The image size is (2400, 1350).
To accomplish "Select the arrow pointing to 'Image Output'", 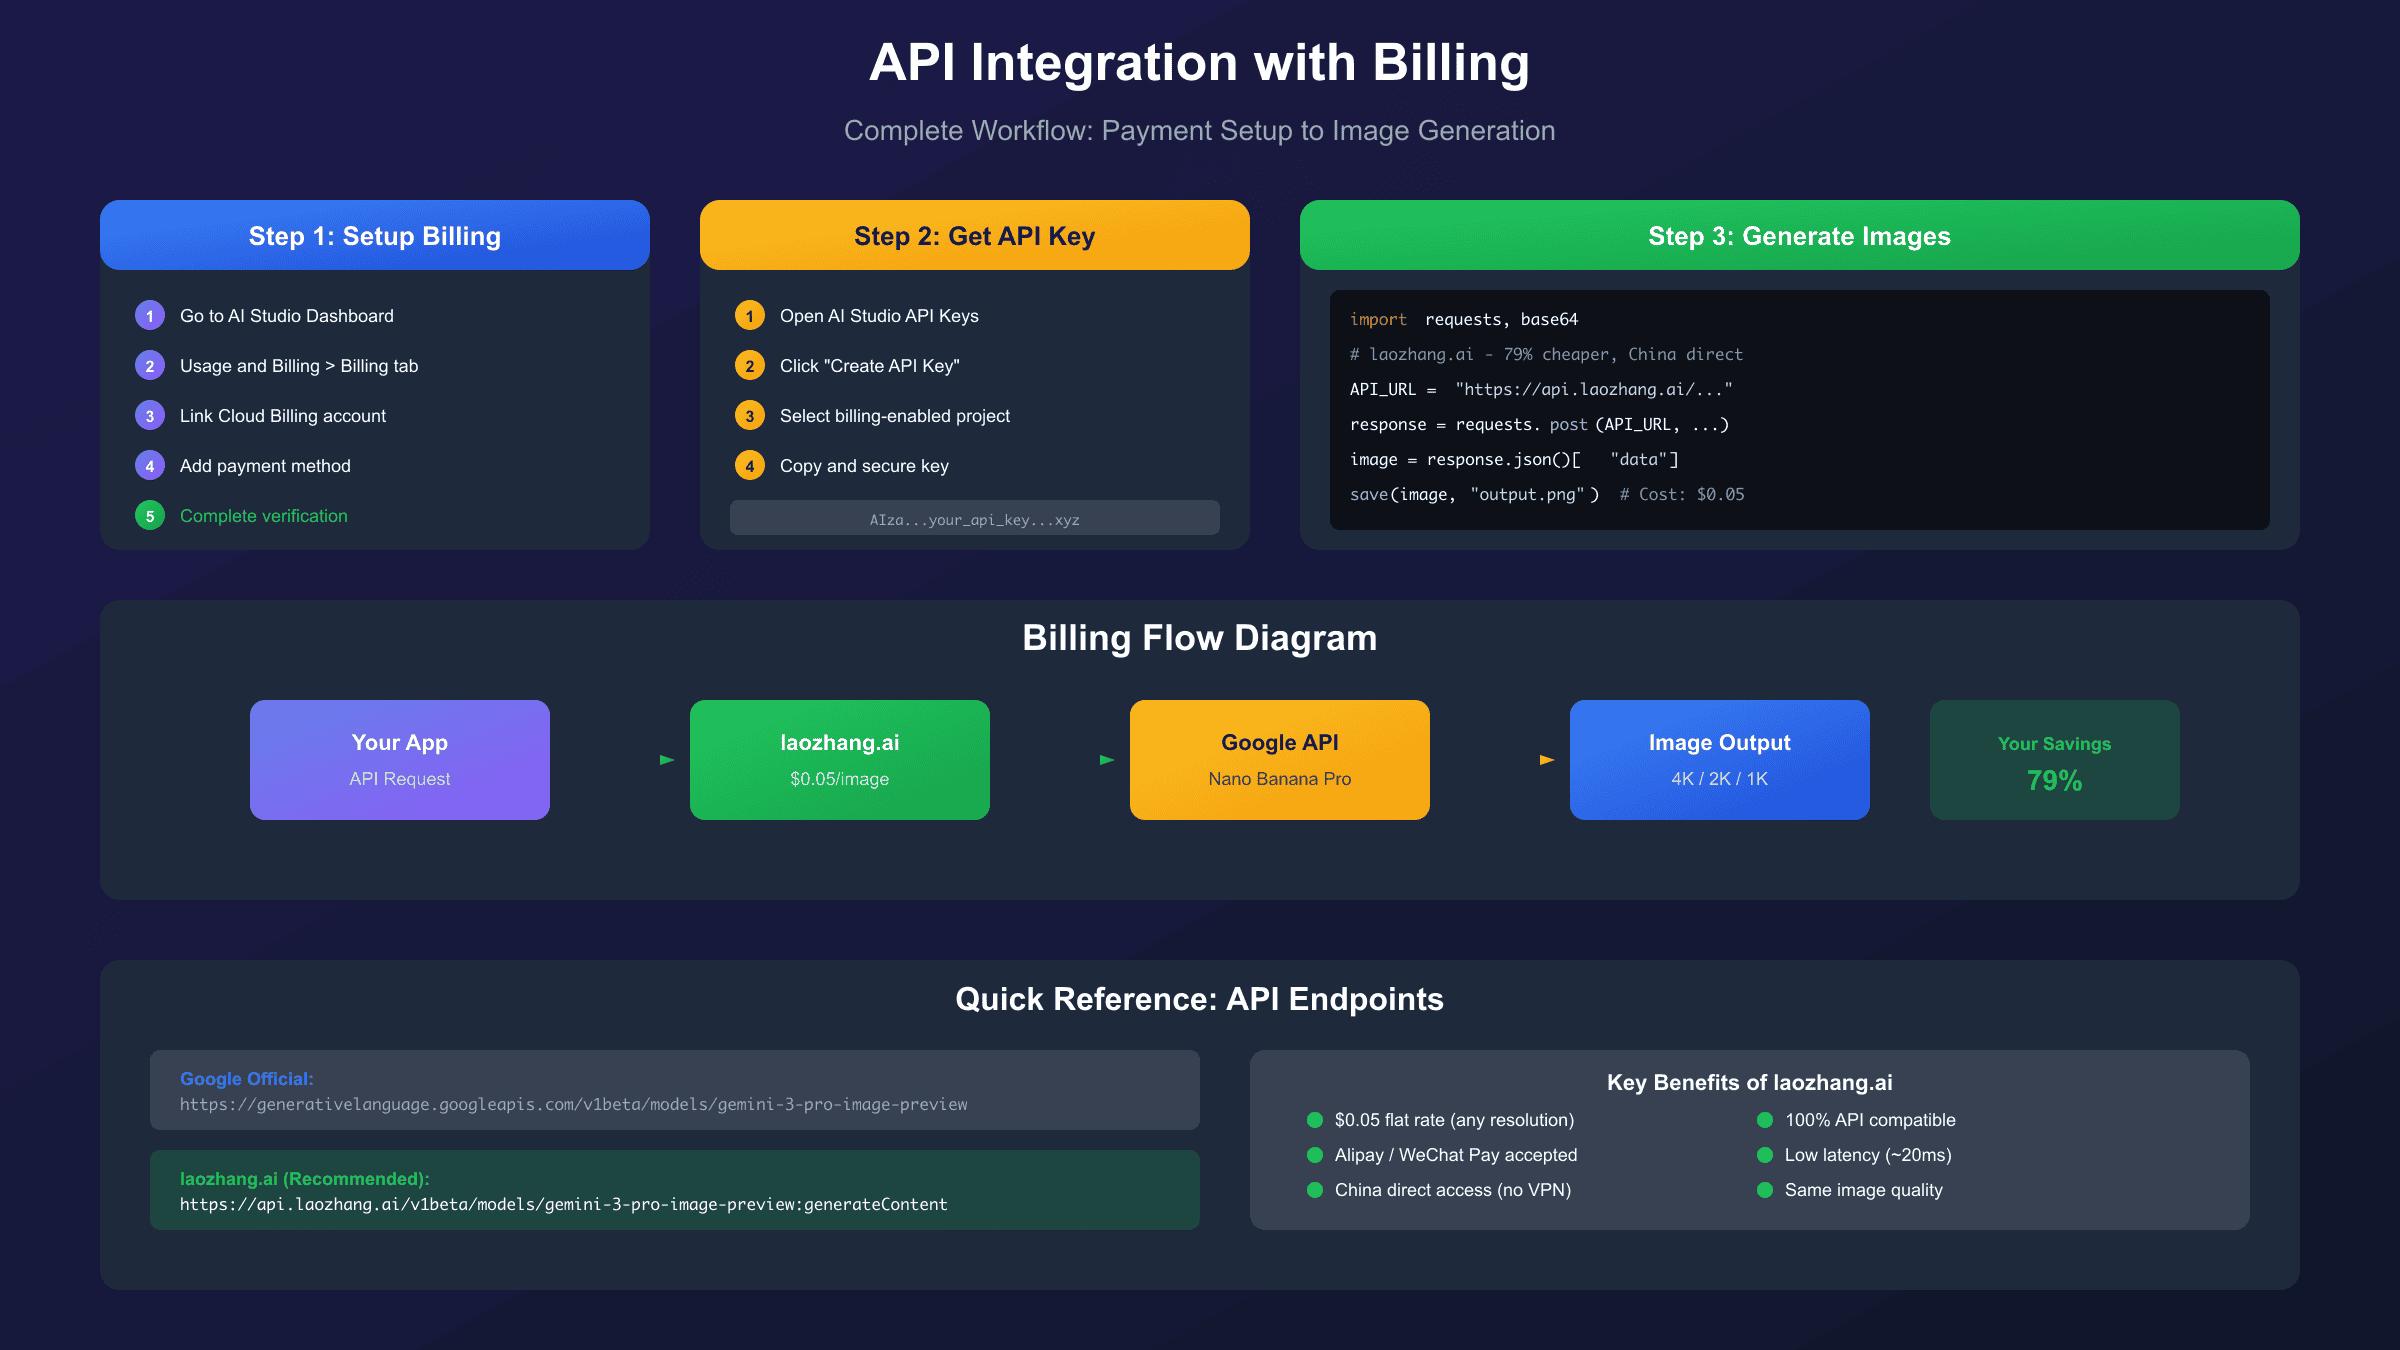I will 1546,759.
